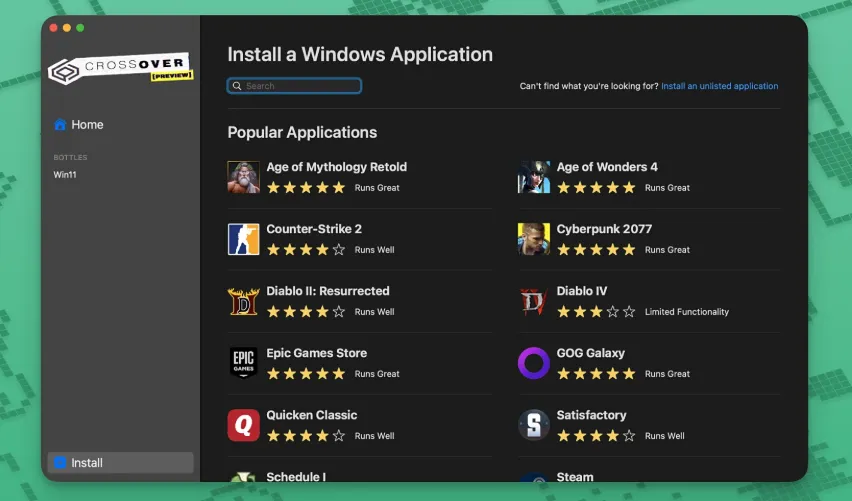Select the Quicken Classic red Q icon
The width and height of the screenshot is (852, 501).
(243, 425)
